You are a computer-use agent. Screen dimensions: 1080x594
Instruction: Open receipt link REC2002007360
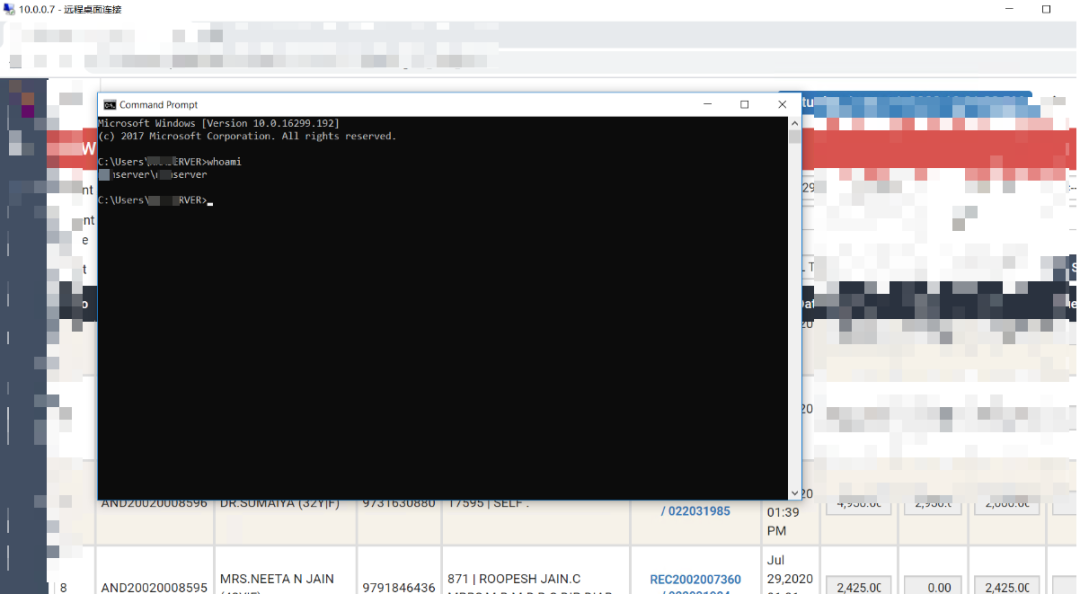[x=695, y=580]
